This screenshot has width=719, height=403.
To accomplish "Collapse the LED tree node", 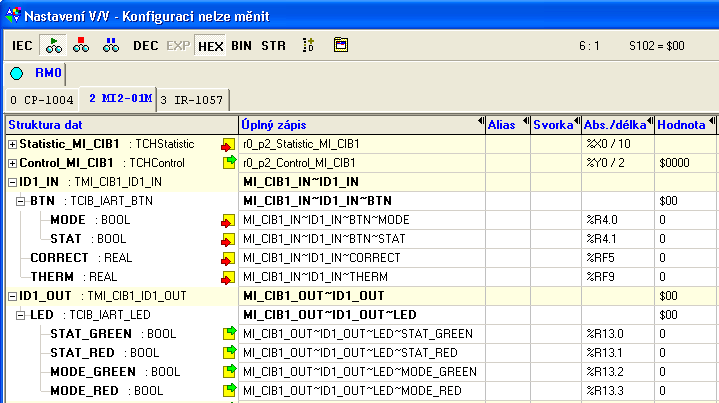I will [x=21, y=315].
